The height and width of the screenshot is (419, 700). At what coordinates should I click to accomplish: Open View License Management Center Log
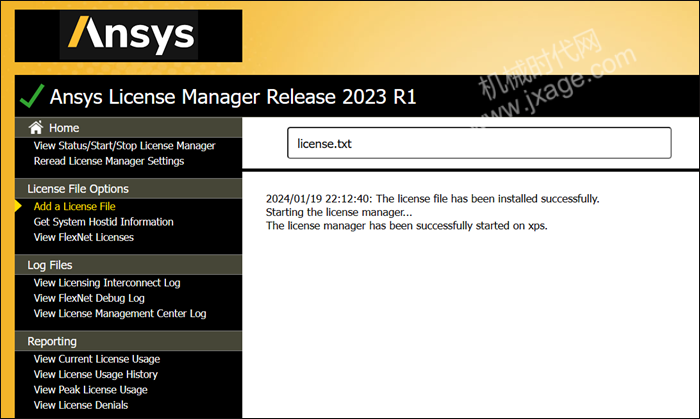click(x=120, y=314)
